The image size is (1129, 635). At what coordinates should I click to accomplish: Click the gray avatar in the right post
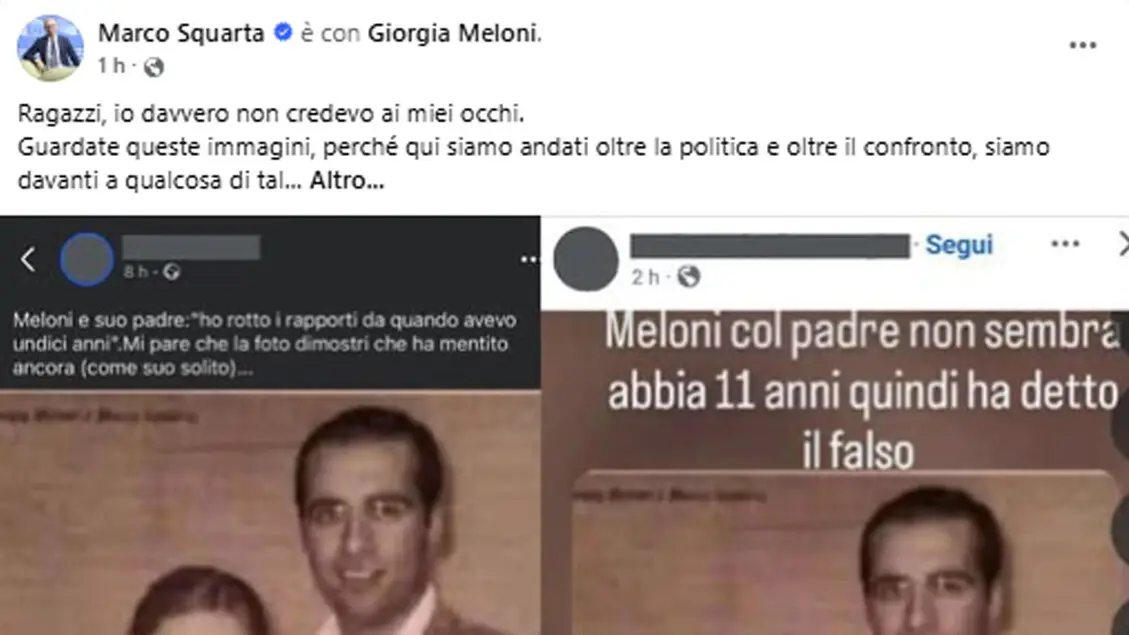coord(585,259)
